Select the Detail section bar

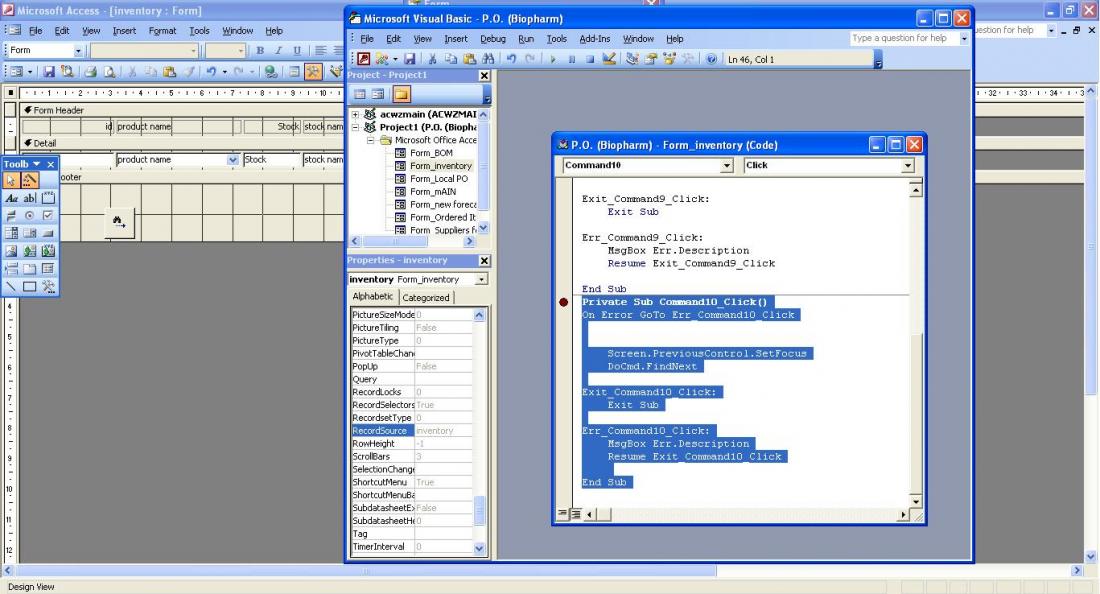click(x=181, y=143)
